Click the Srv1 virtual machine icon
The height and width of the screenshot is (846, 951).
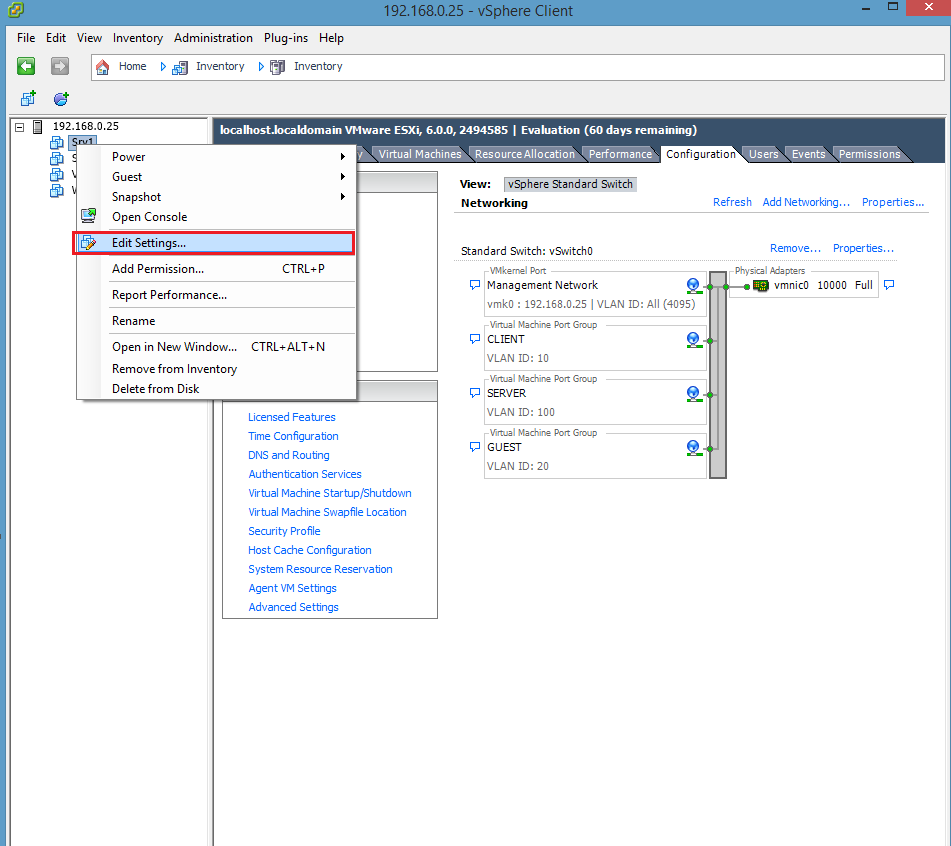pyautogui.click(x=56, y=143)
